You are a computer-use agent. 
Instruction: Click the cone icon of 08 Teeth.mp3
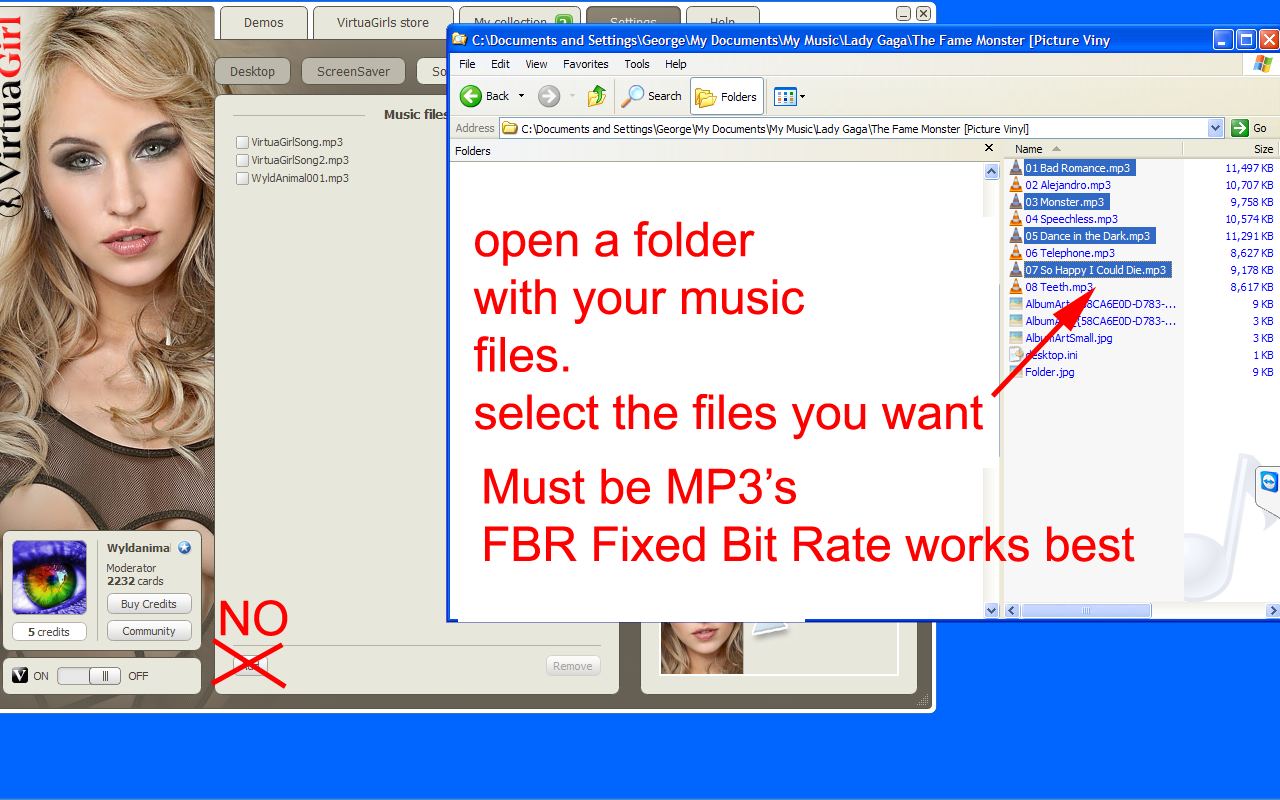pos(1016,287)
